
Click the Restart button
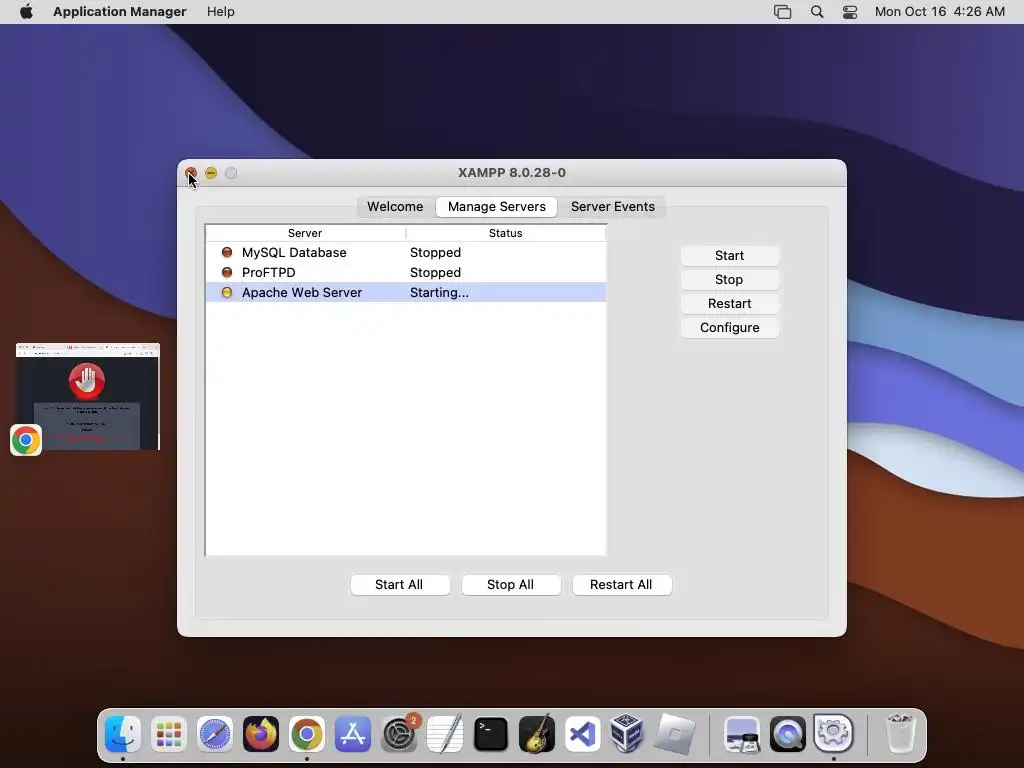(729, 304)
